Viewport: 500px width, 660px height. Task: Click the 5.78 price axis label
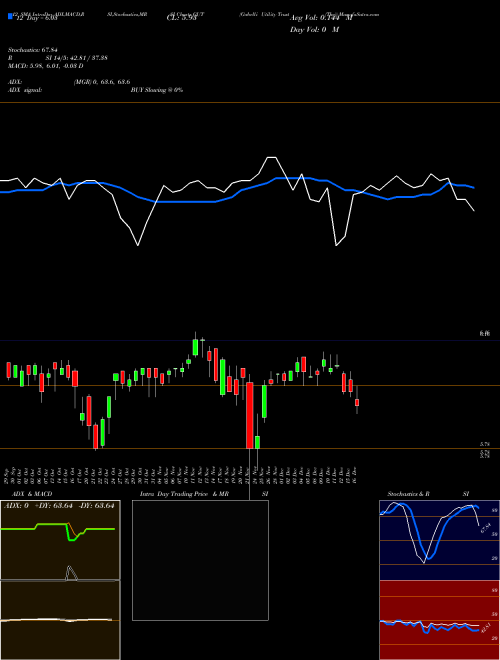click(485, 444)
